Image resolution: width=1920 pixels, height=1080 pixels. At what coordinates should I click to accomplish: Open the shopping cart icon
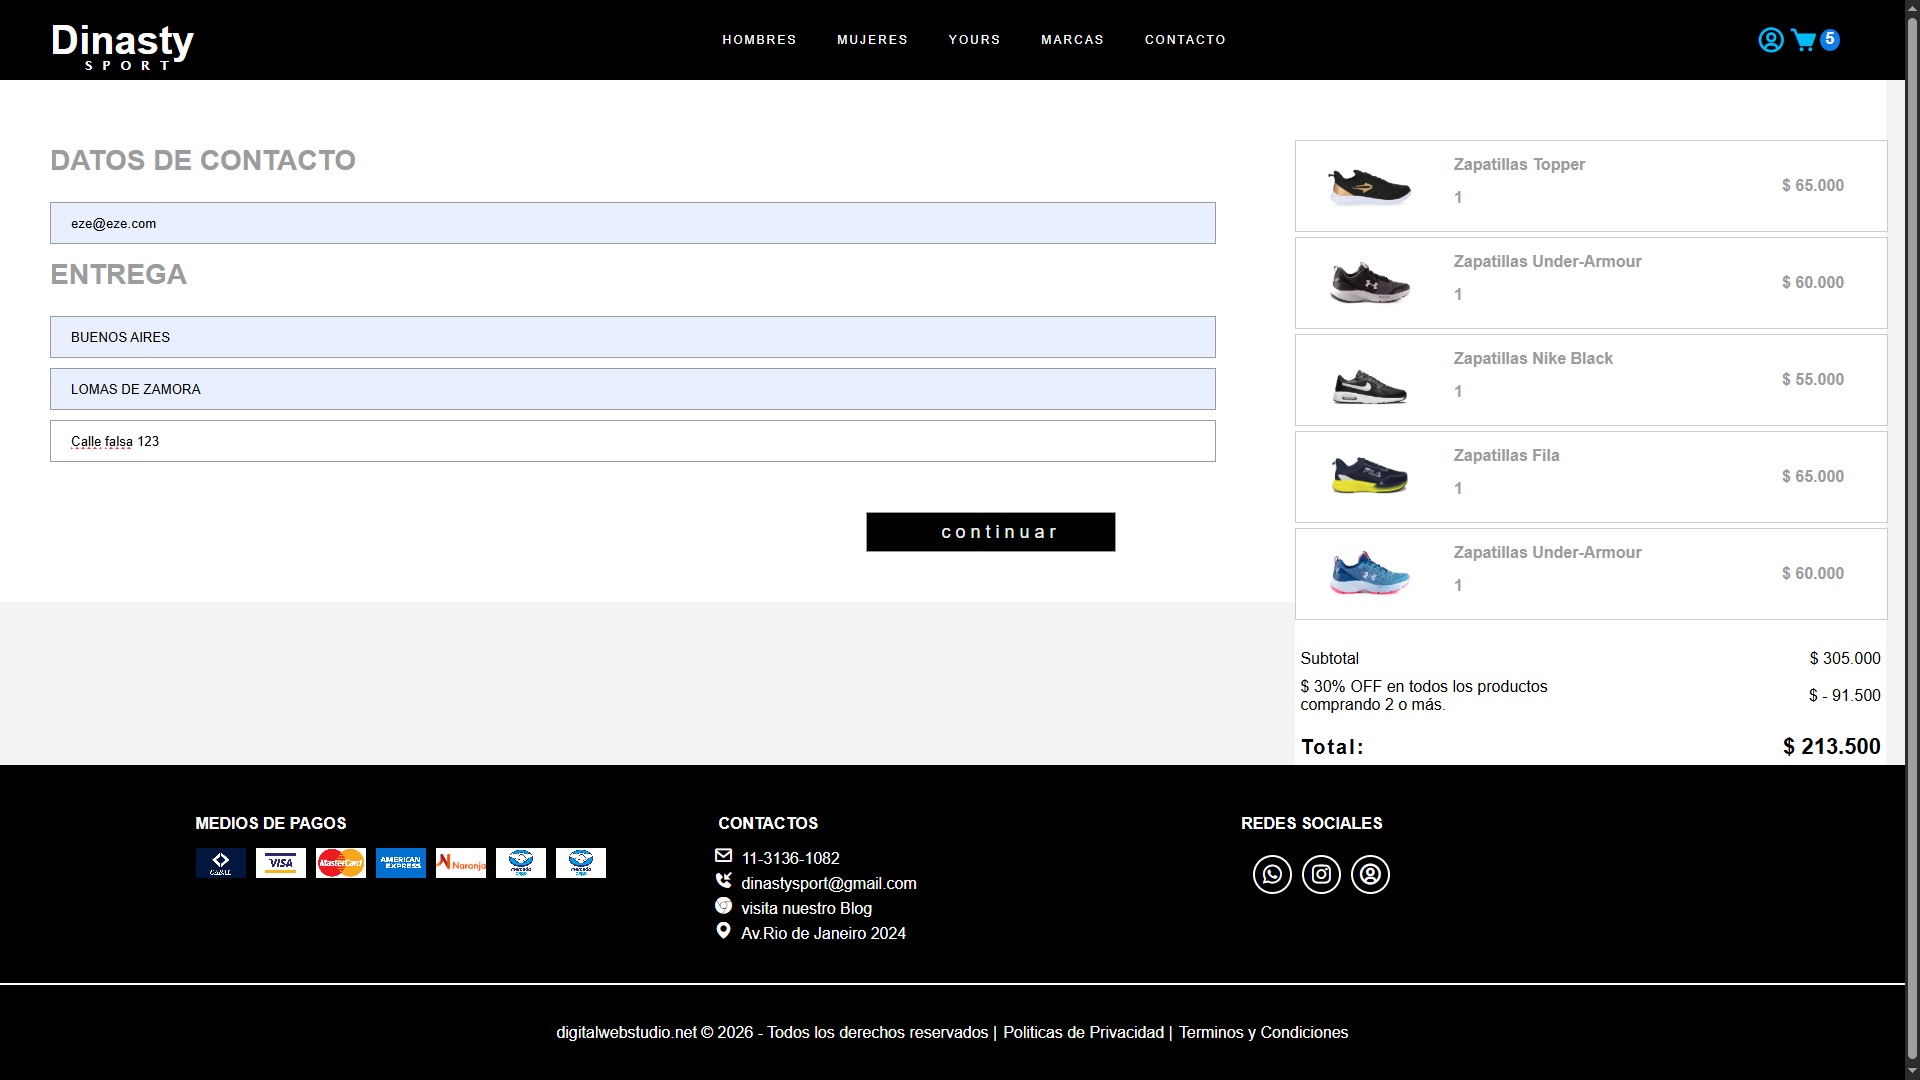click(1803, 40)
